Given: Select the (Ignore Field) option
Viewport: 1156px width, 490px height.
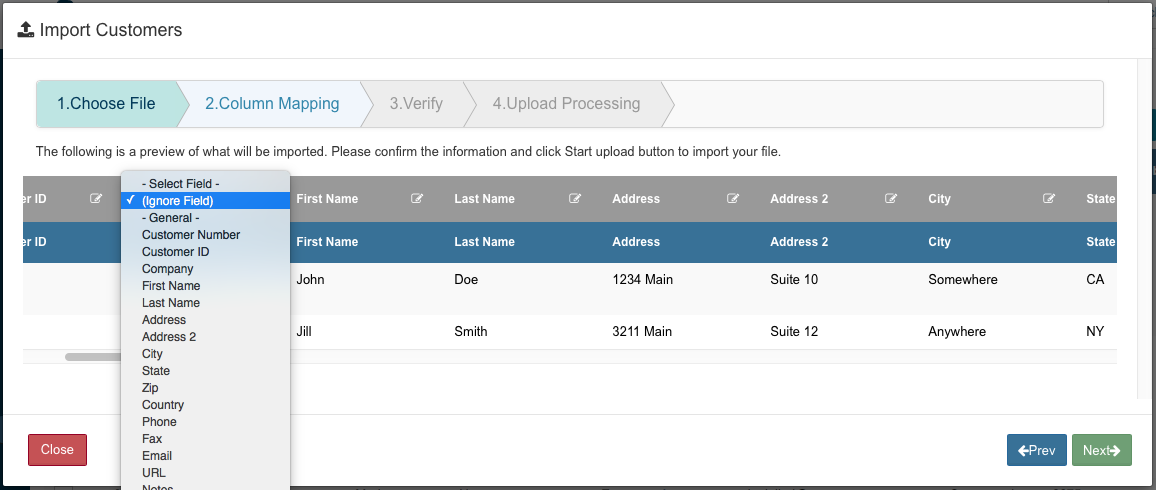Looking at the screenshot, I should point(178,201).
